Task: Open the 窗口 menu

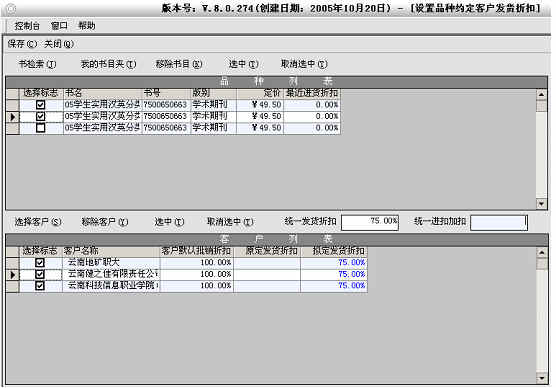Action: pyautogui.click(x=59, y=26)
